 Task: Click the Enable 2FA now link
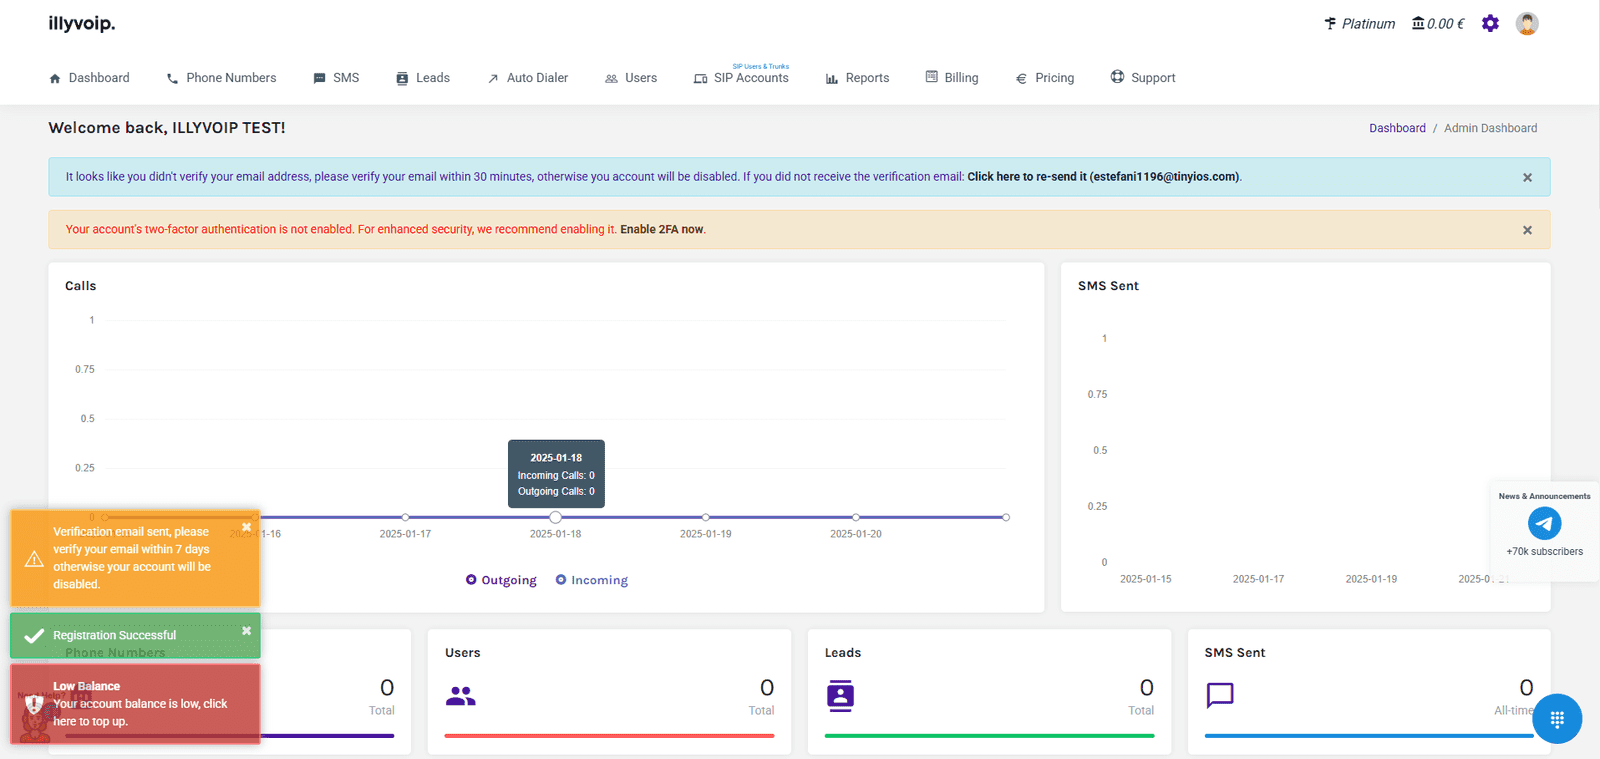pos(661,230)
